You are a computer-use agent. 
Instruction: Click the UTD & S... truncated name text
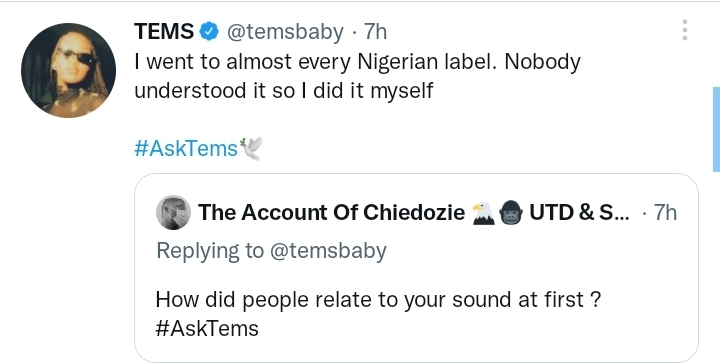579,213
